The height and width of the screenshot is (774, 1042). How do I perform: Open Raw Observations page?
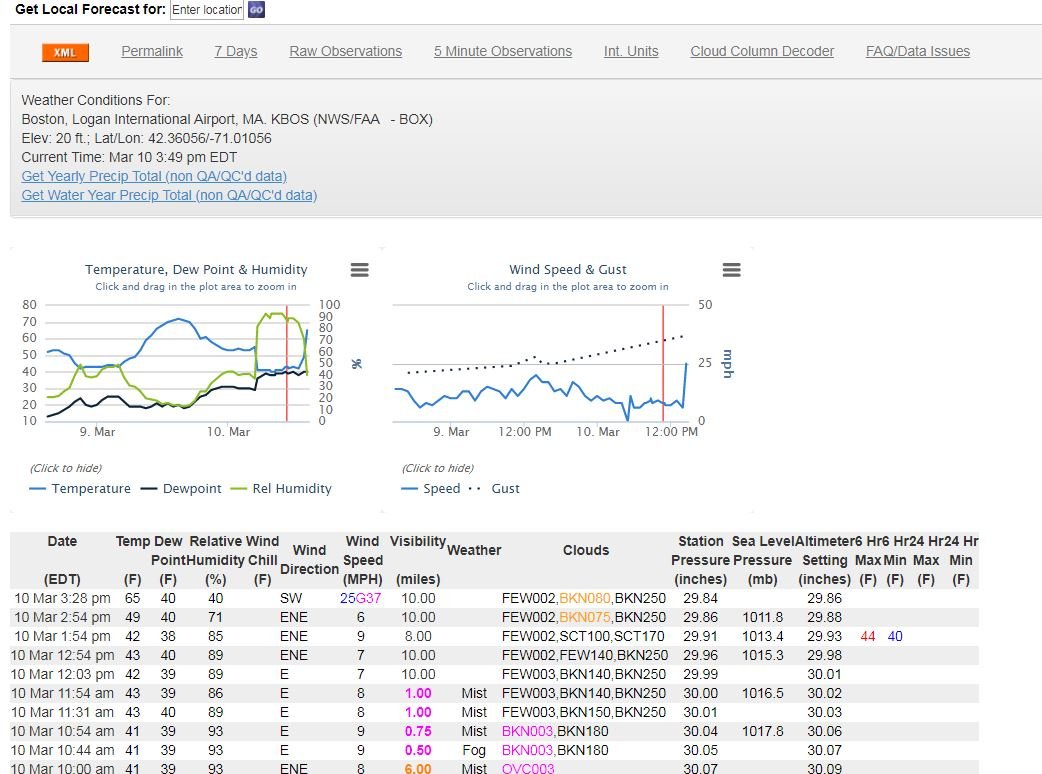point(346,51)
